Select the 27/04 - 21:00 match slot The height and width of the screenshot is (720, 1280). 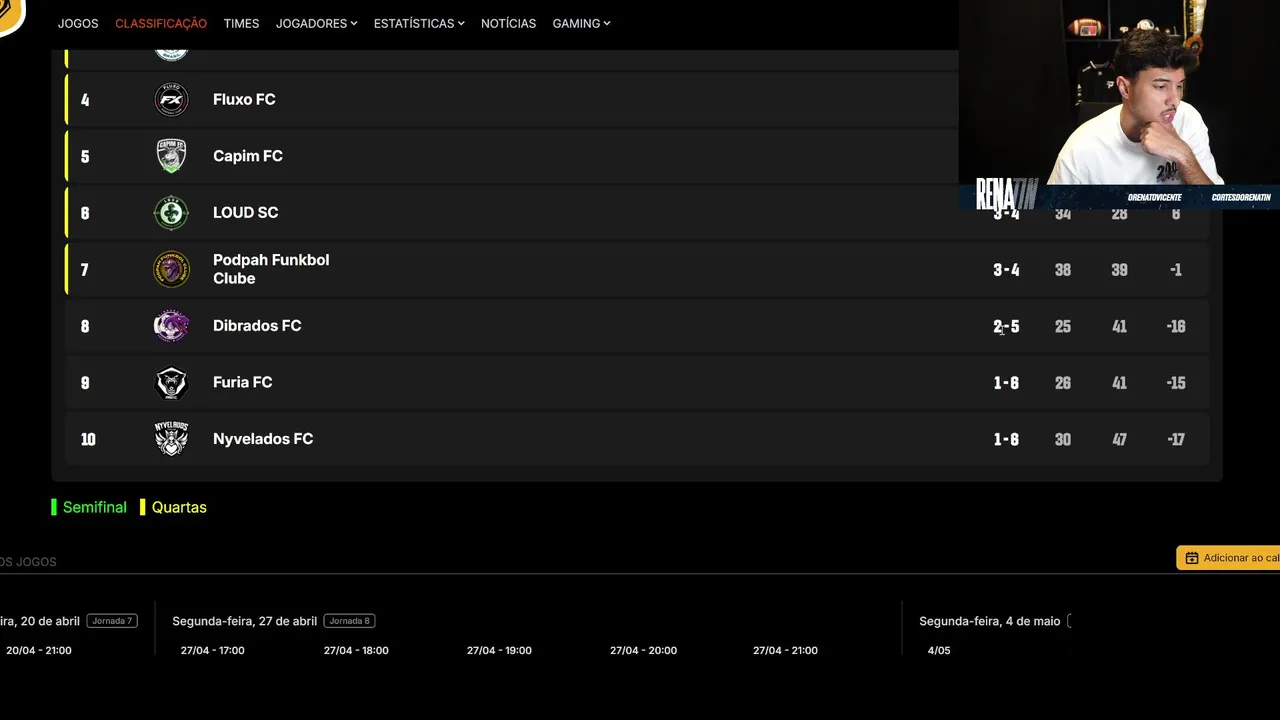[785, 650]
